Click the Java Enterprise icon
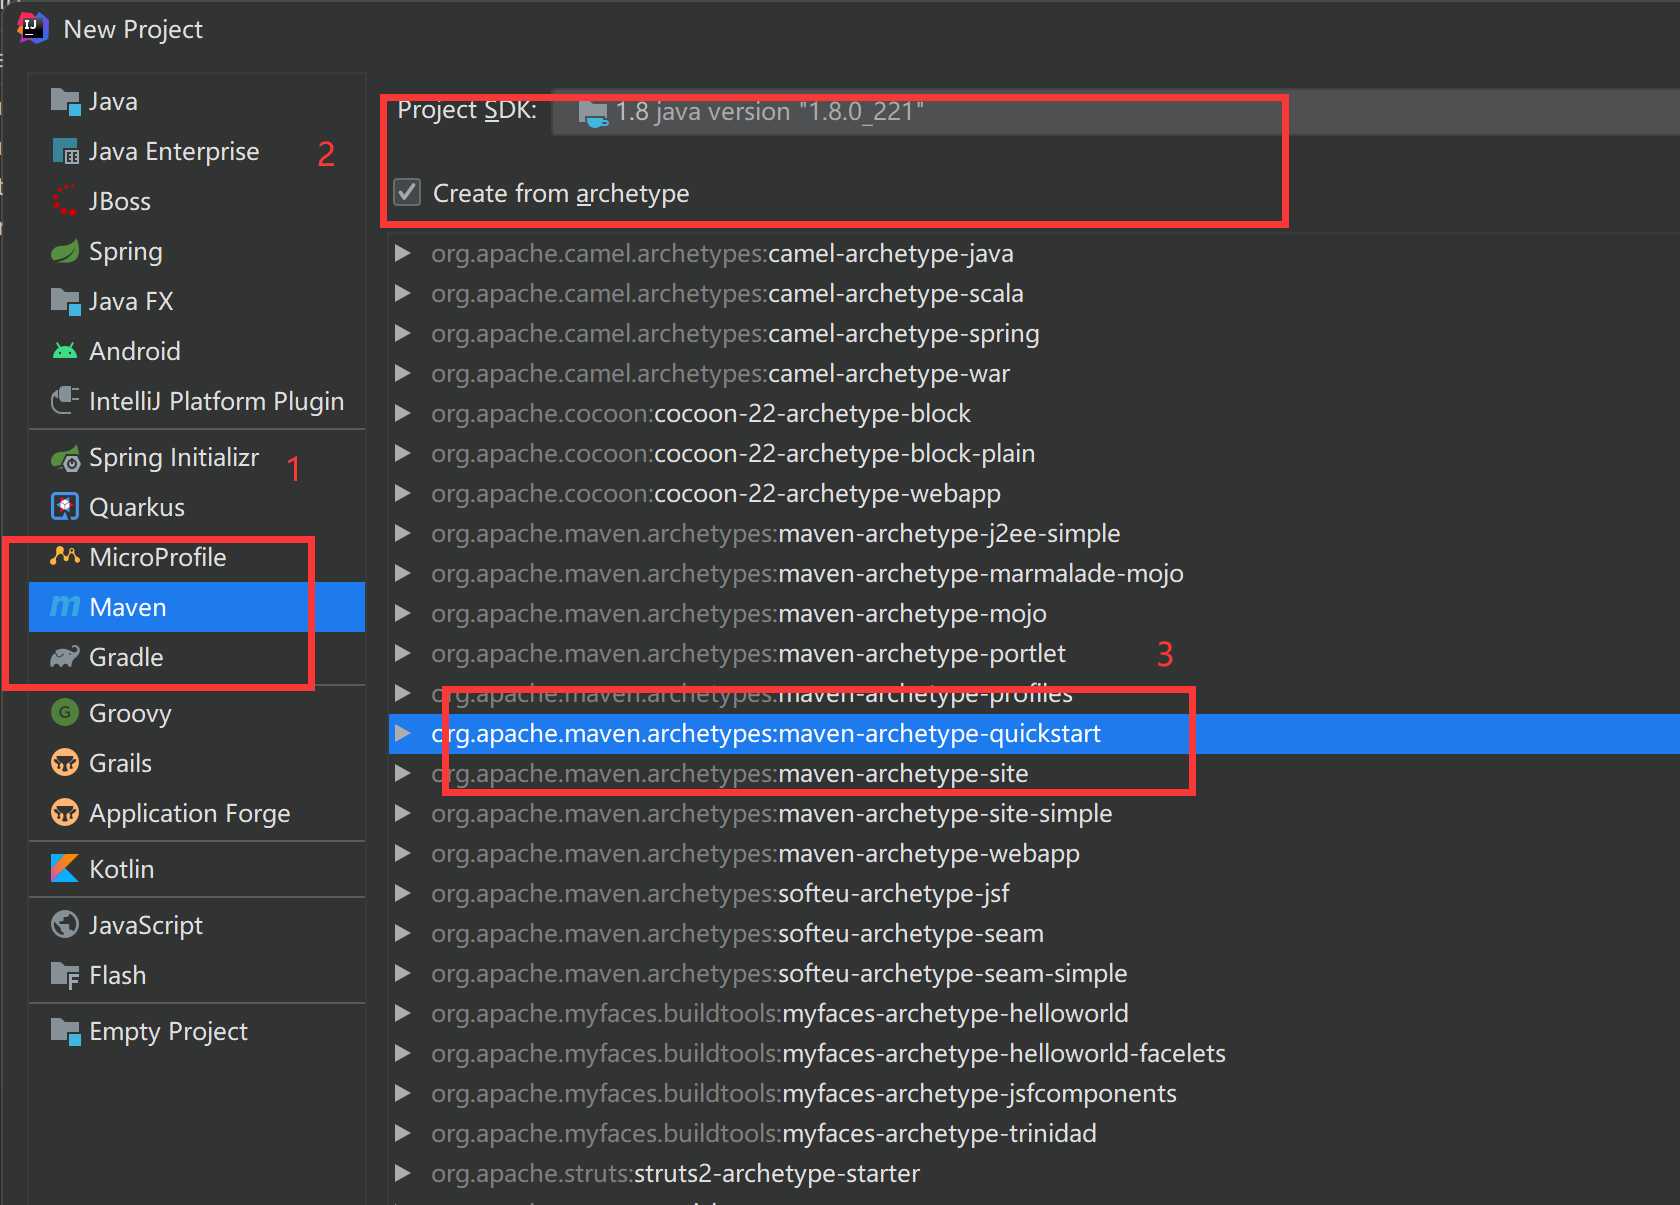1680x1205 pixels. tap(65, 151)
